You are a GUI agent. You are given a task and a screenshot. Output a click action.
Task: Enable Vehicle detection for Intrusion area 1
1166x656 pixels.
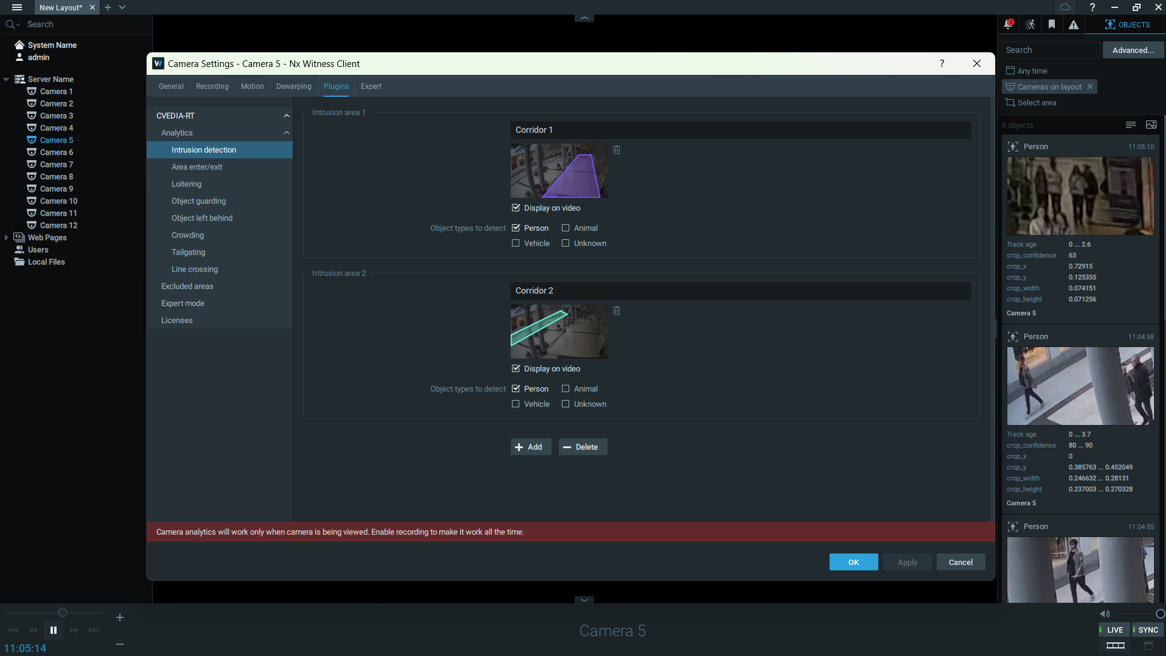516,243
